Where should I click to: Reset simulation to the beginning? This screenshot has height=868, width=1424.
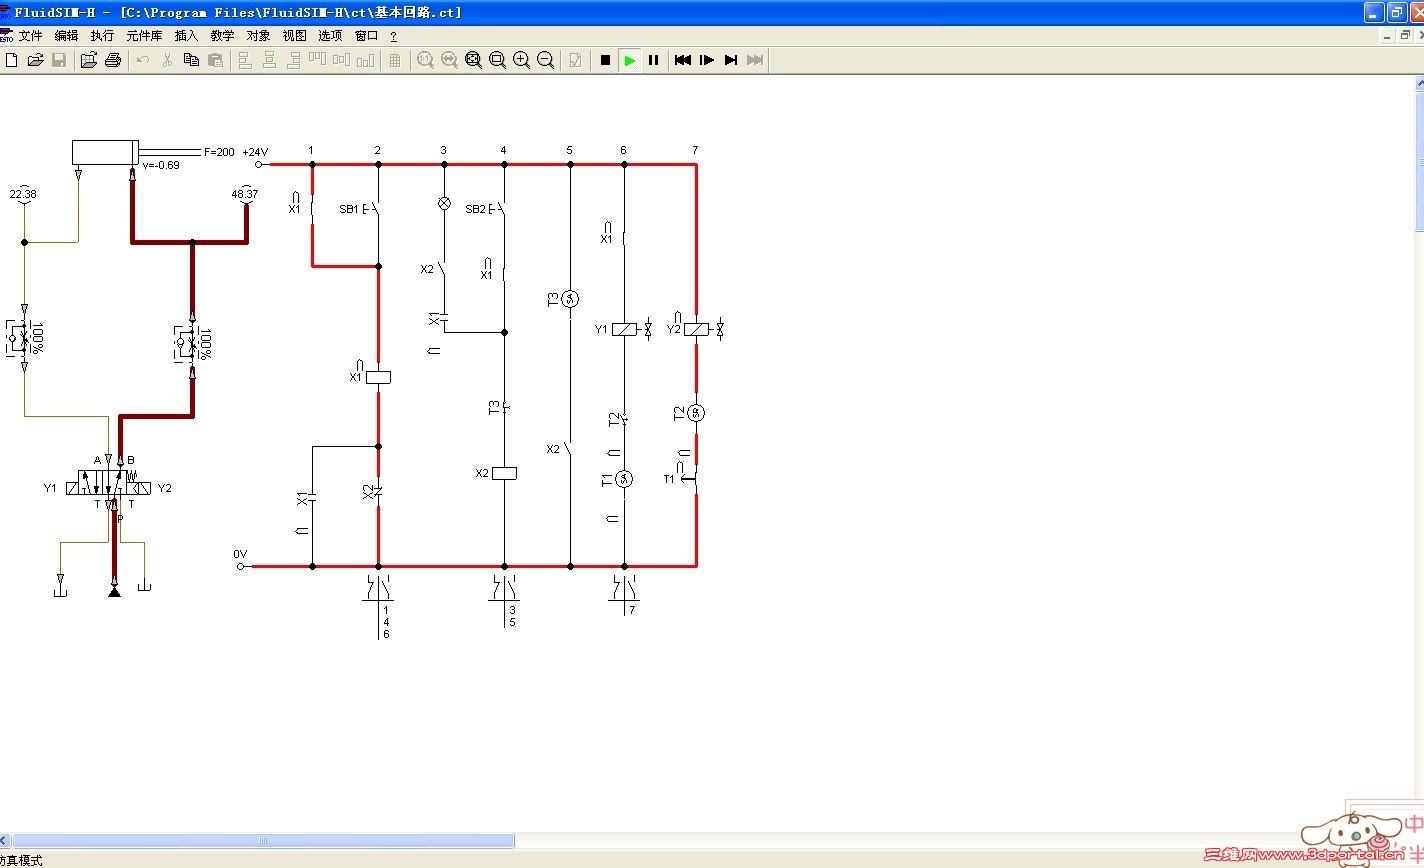[x=683, y=60]
